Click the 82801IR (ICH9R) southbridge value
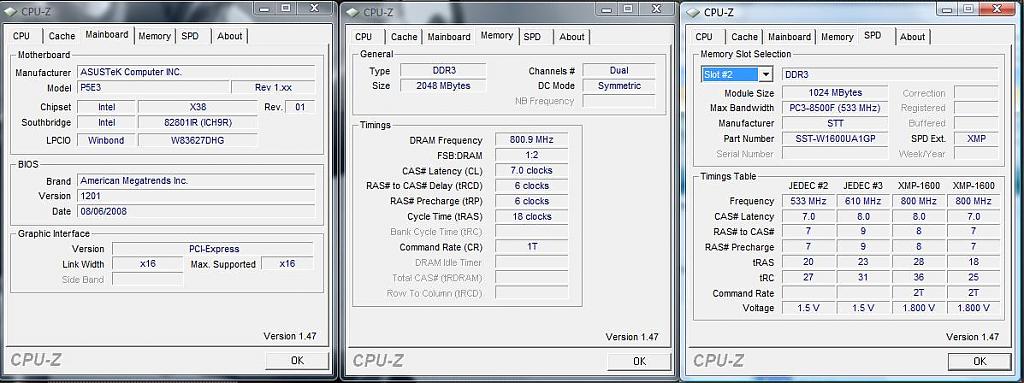Image resolution: width=1024 pixels, height=383 pixels. (x=197, y=122)
